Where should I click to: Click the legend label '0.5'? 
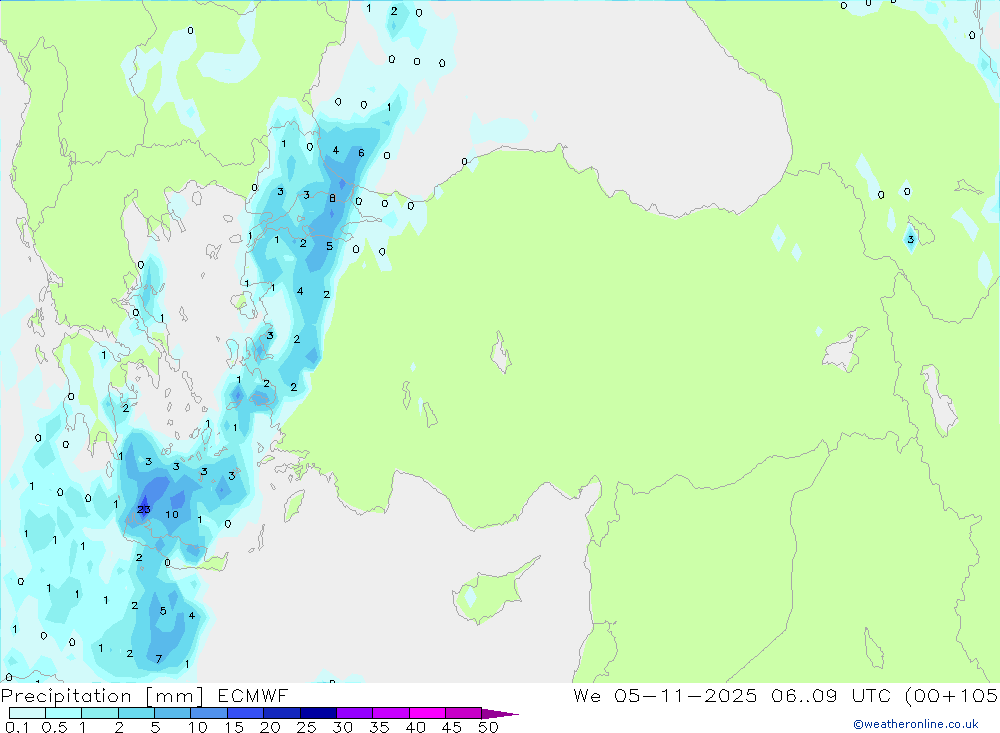coord(54,727)
